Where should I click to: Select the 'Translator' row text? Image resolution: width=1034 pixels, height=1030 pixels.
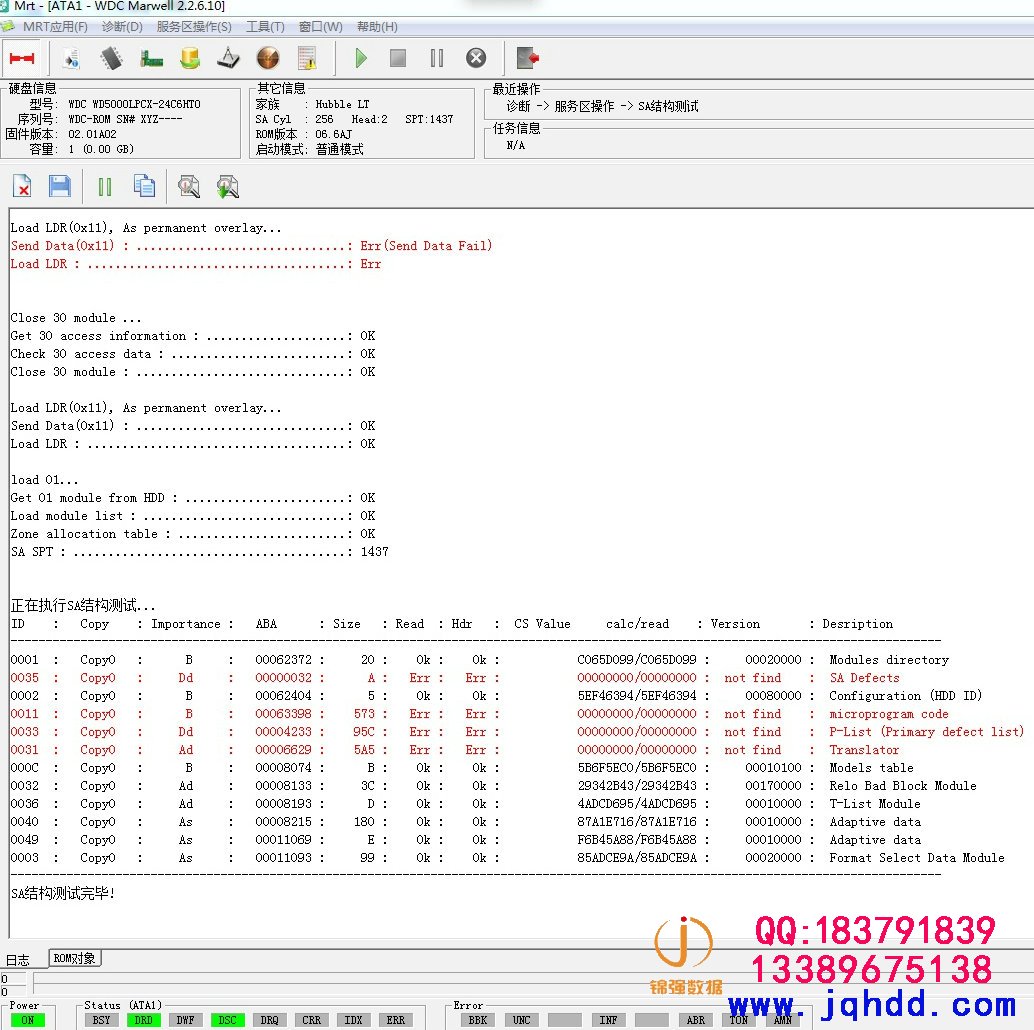pos(865,750)
